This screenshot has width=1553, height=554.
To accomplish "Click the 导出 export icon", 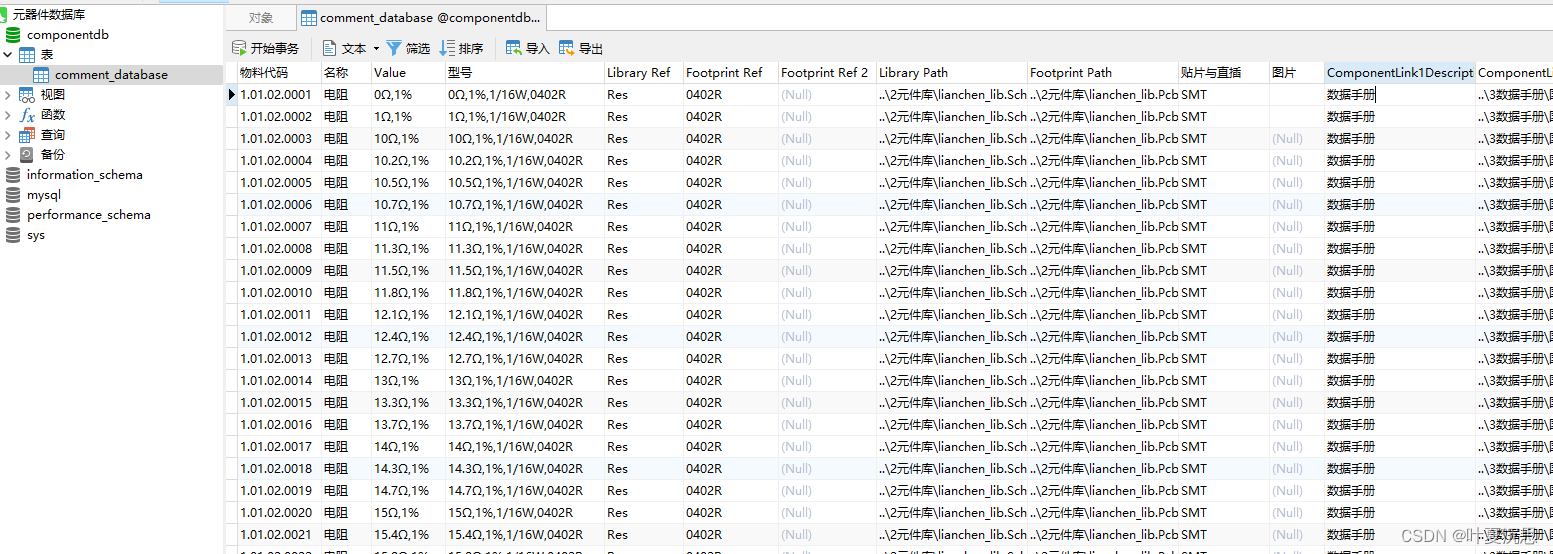I will pyautogui.click(x=567, y=48).
